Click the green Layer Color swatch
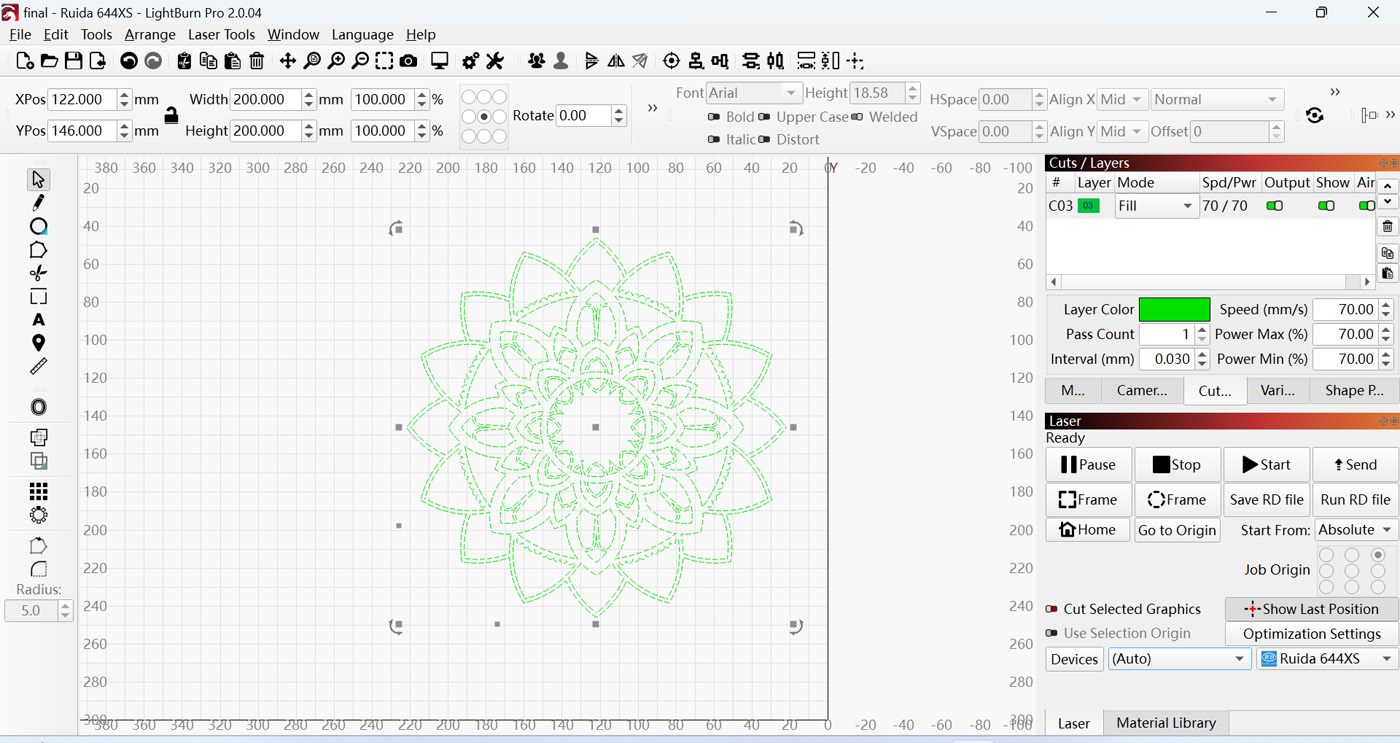Viewport: 1400px width, 743px height. coord(1174,310)
